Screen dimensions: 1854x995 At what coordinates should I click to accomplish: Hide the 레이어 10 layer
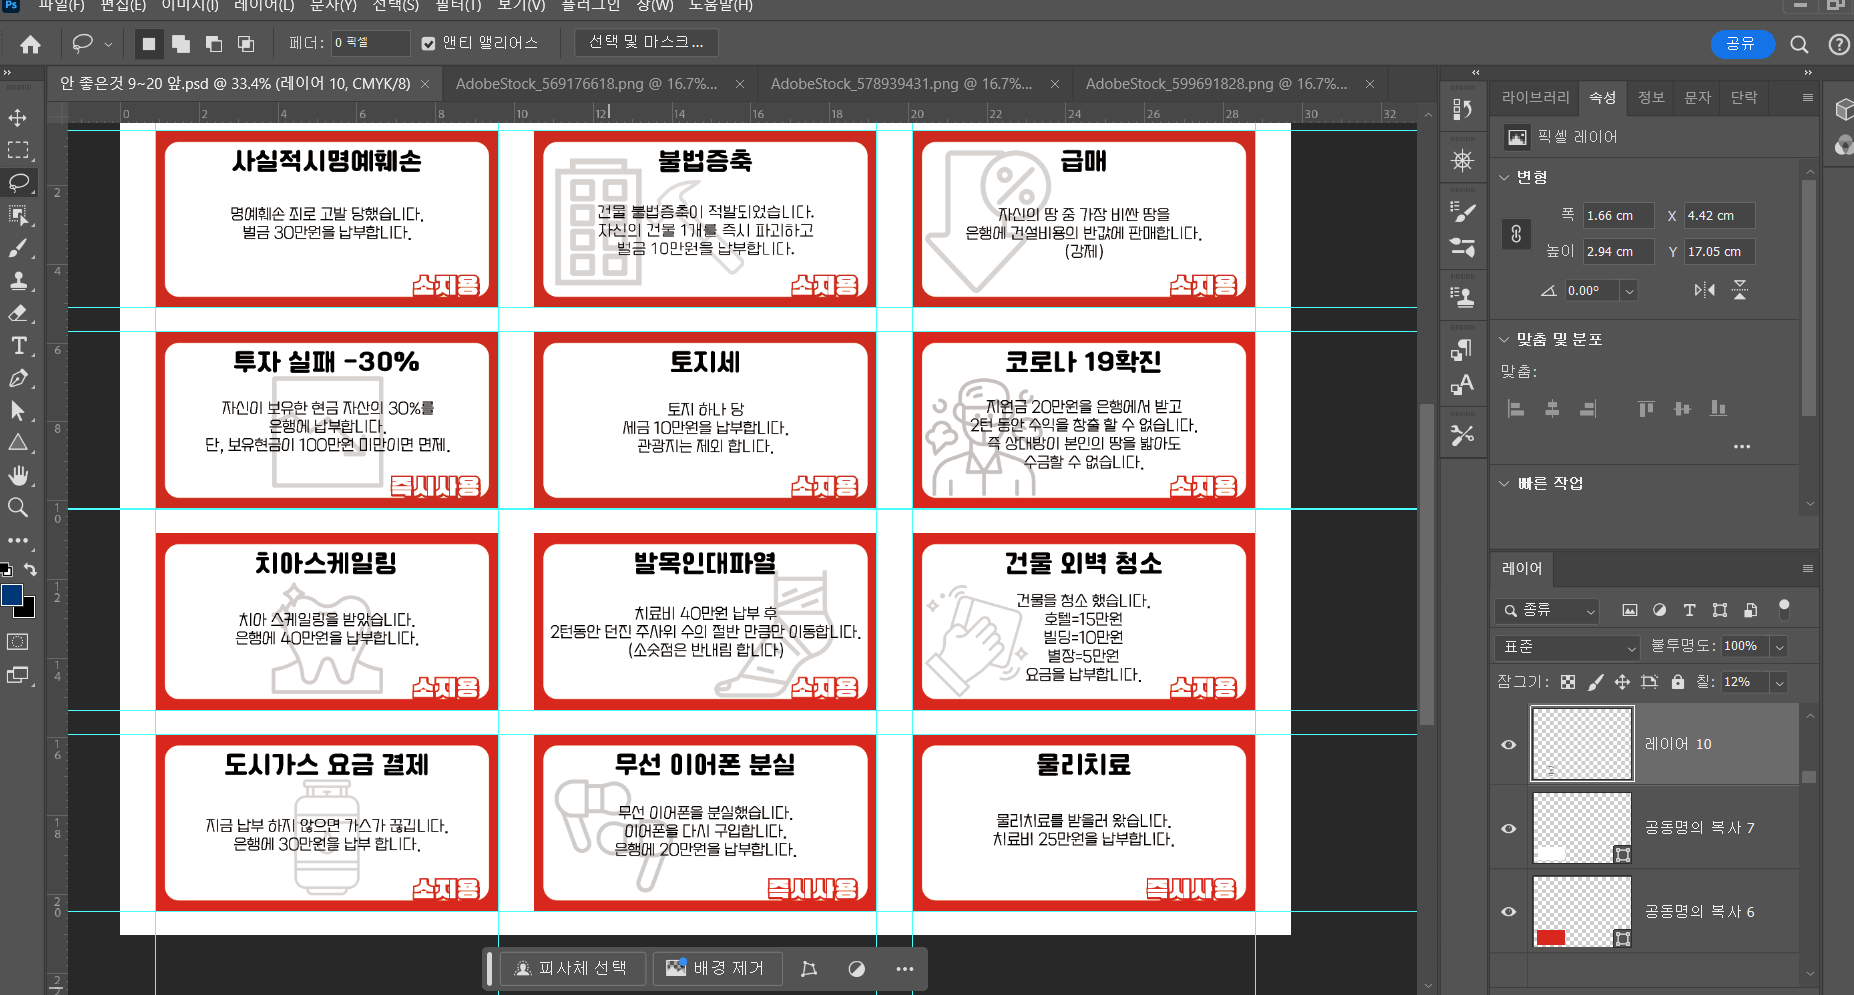[x=1509, y=744]
